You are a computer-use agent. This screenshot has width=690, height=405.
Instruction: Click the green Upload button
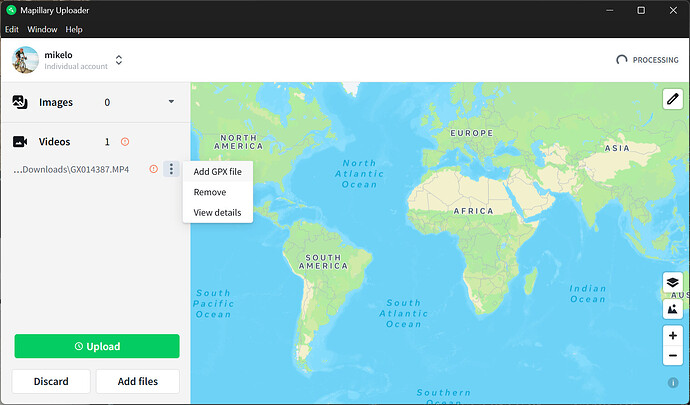point(97,346)
